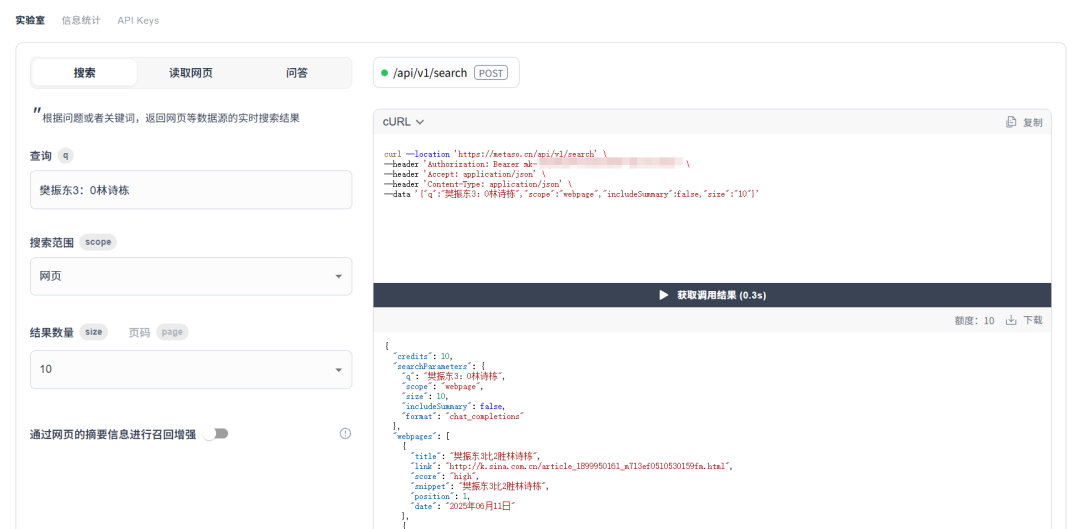Click the "date": 2025年06月11日 line
This screenshot has height=529, width=1080.
coord(464,506)
